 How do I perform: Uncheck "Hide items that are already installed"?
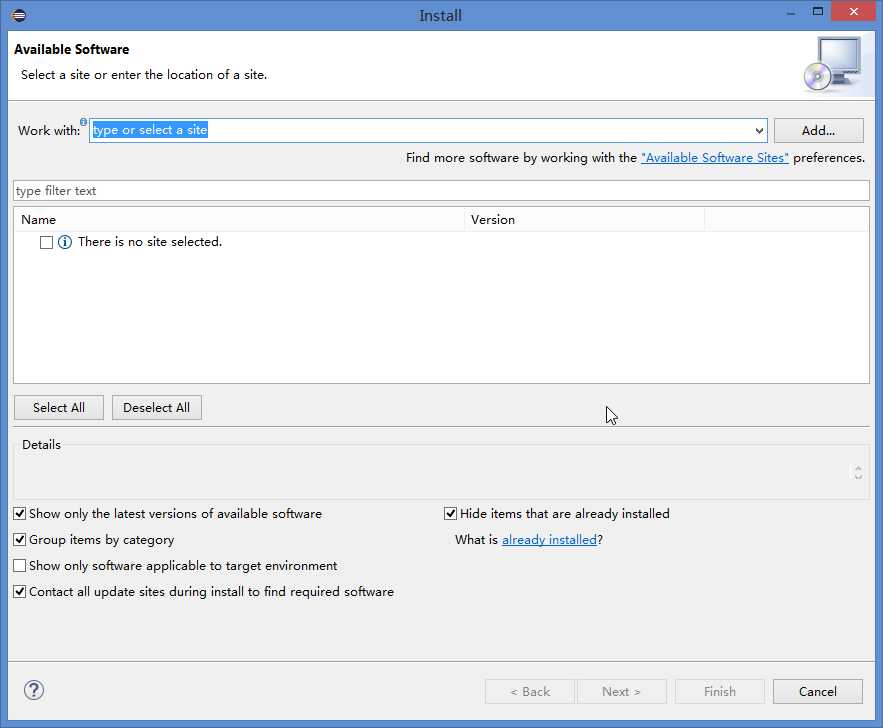[451, 513]
